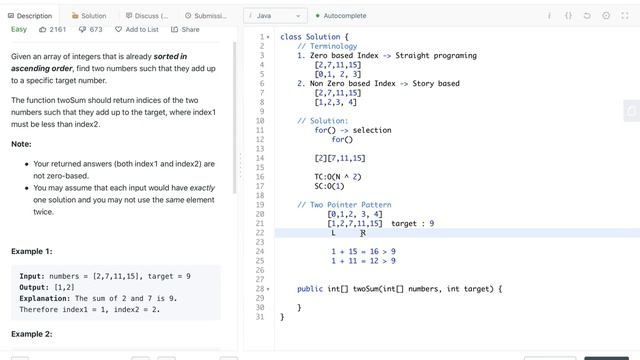The height and width of the screenshot is (360, 640).
Task: Click the '1 + 15 = 16 > 9' line
Action: [x=364, y=251]
